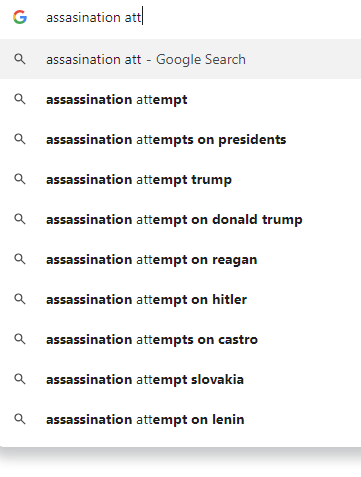Click magnifier icon beside 'attempts on presidents'
361x477 pixels.
coord(20,139)
